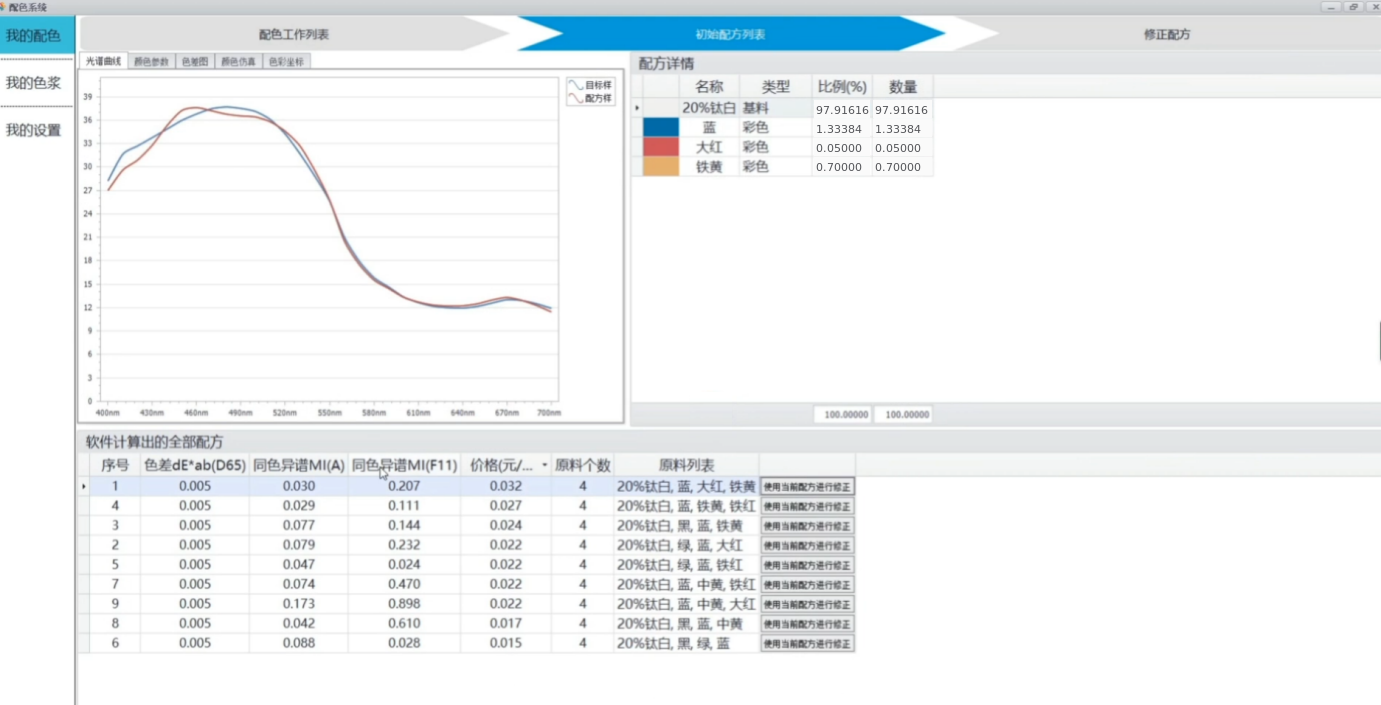
Task: Switch to the 光谱曲线 tab
Action: tap(103, 61)
